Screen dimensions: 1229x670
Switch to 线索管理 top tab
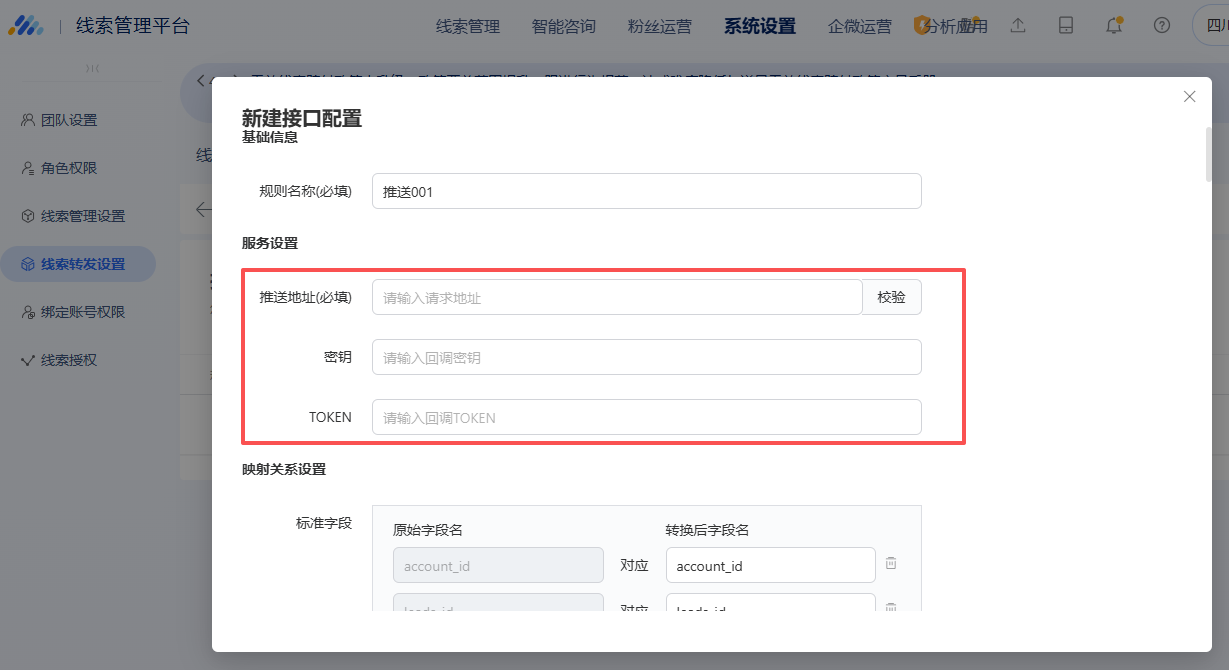point(467,26)
